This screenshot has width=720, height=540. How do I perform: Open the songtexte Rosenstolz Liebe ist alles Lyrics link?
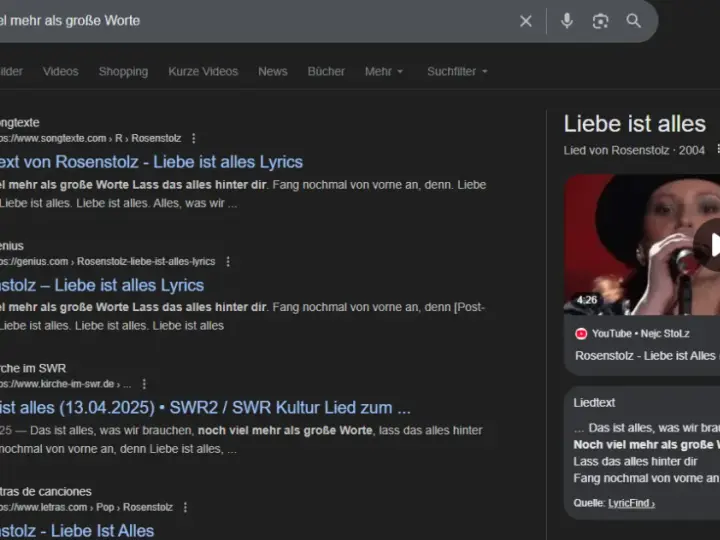tap(151, 162)
